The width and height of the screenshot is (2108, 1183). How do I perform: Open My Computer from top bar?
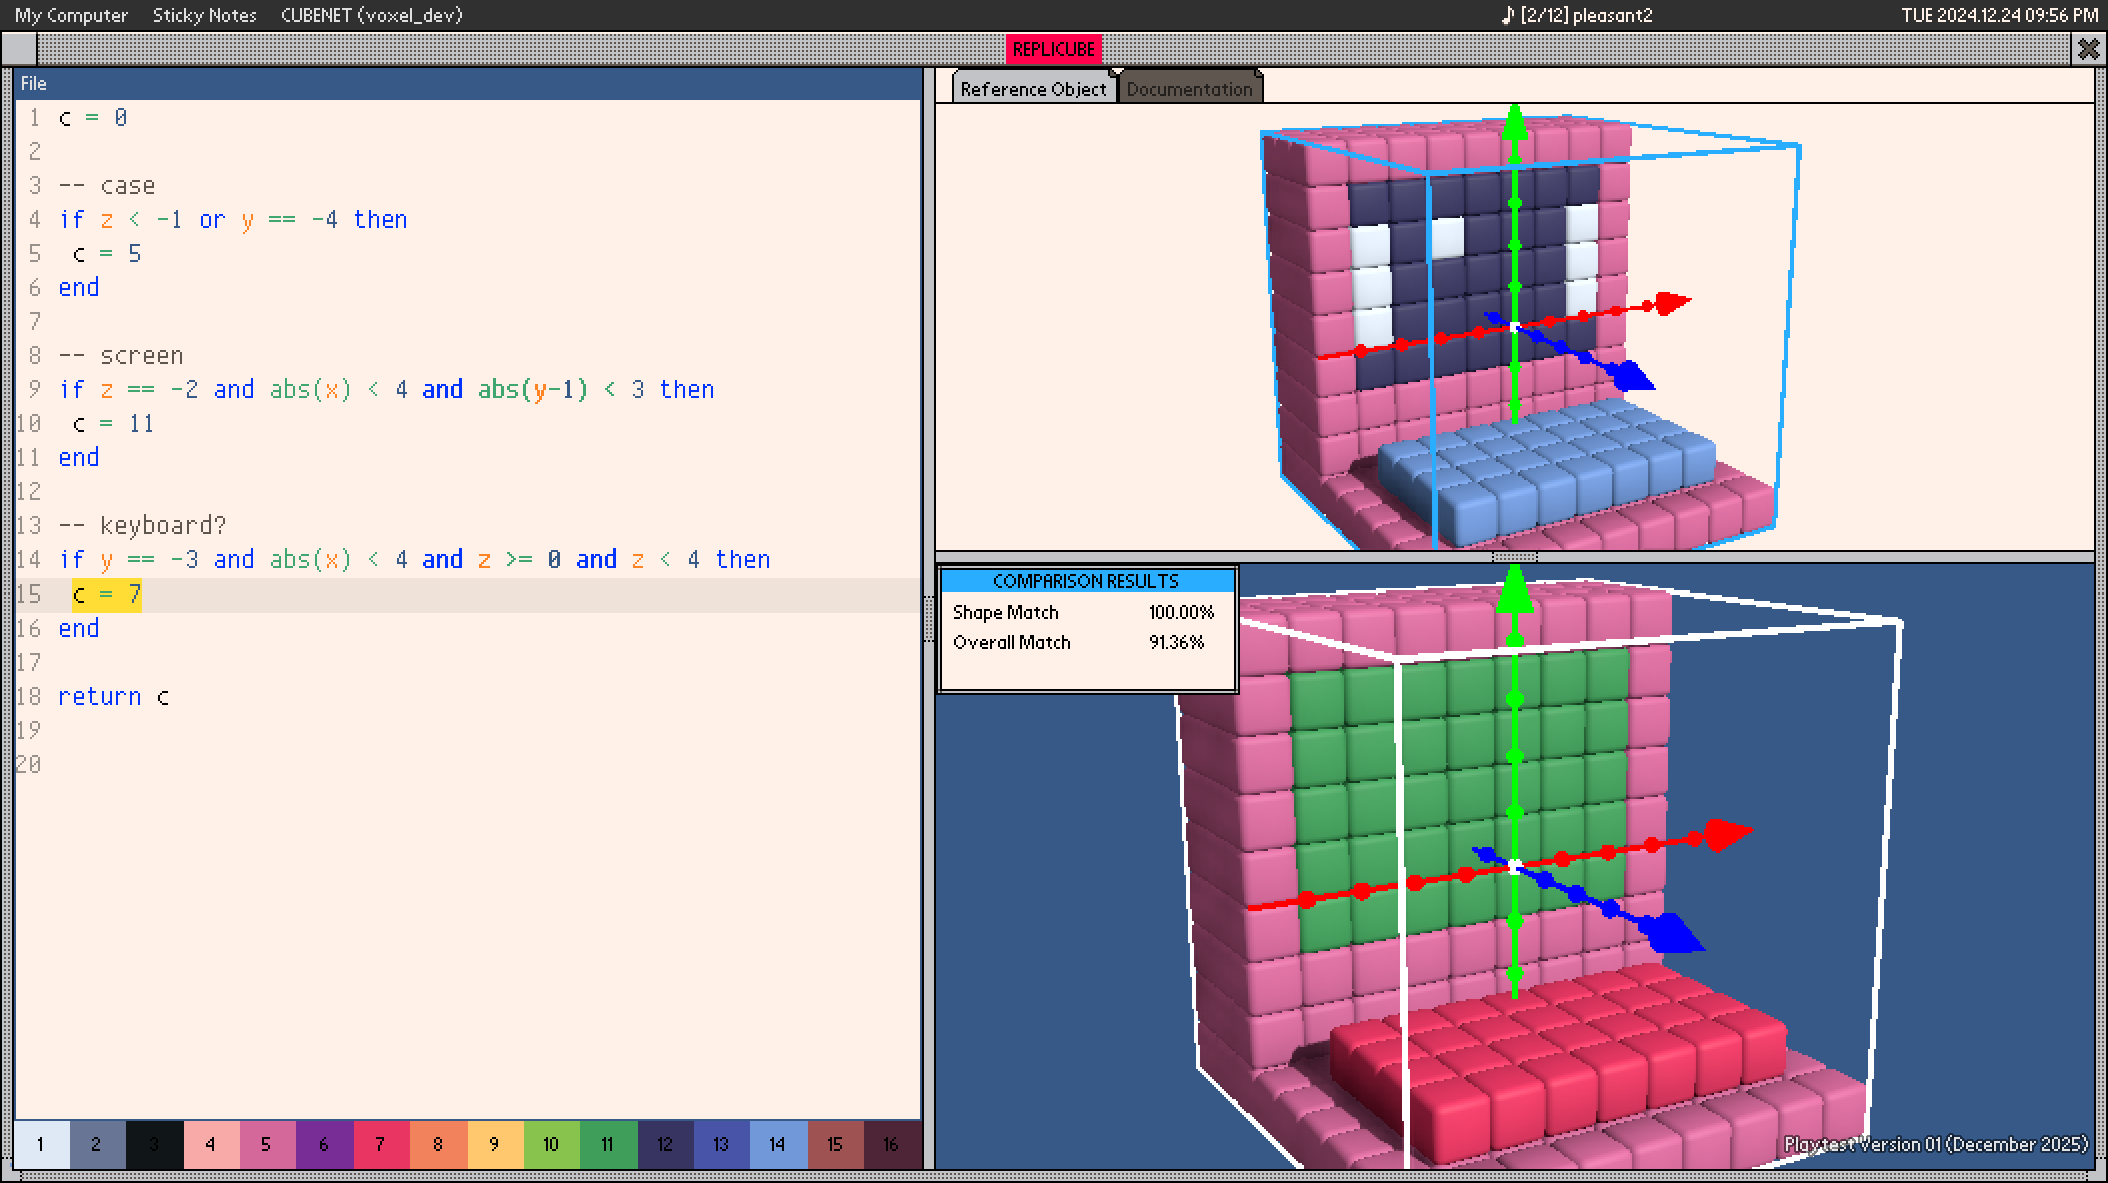(x=71, y=15)
